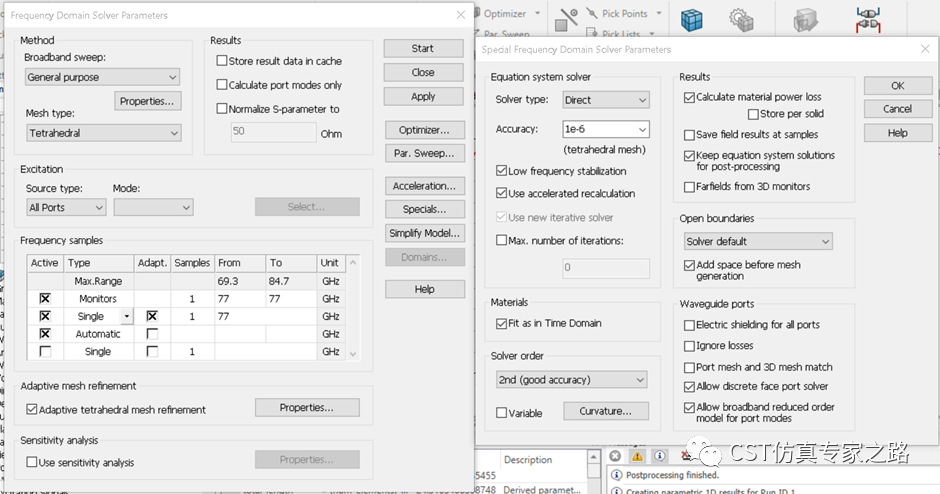
Task: Toggle Calculate material power loss checkbox
Action: 689,97
